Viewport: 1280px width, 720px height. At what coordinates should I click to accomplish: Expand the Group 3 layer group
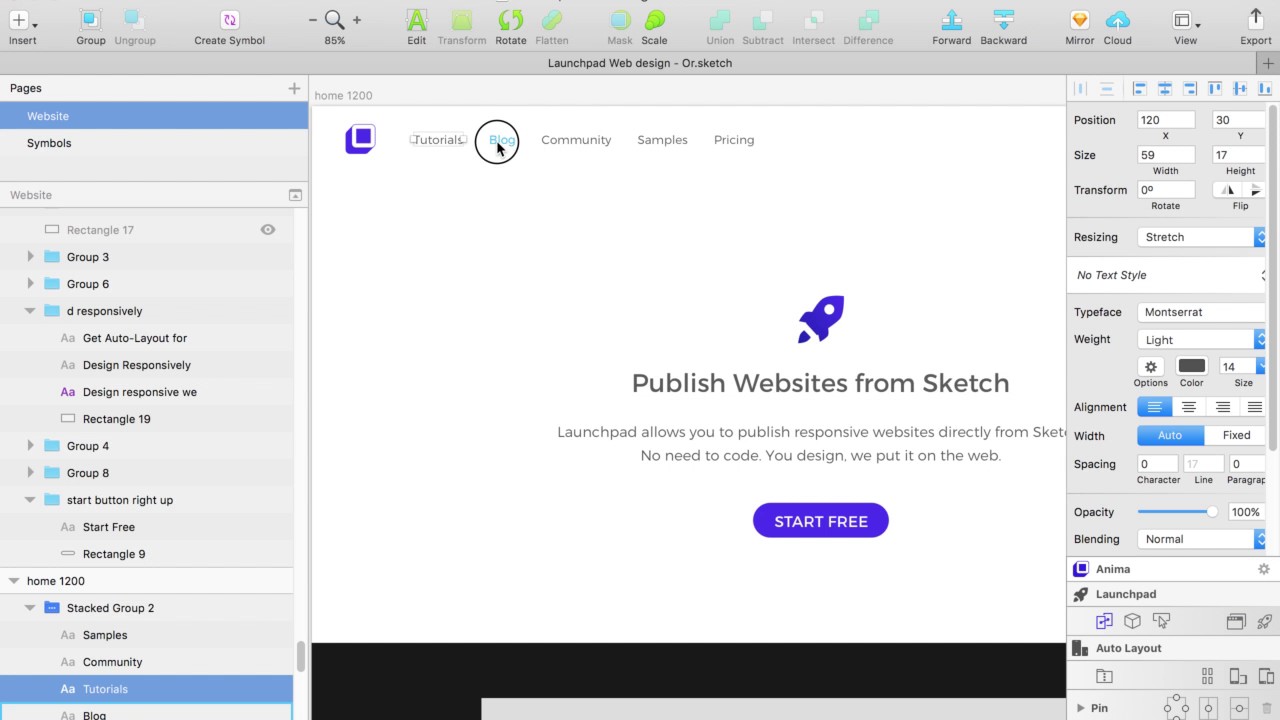pyautogui.click(x=30, y=257)
